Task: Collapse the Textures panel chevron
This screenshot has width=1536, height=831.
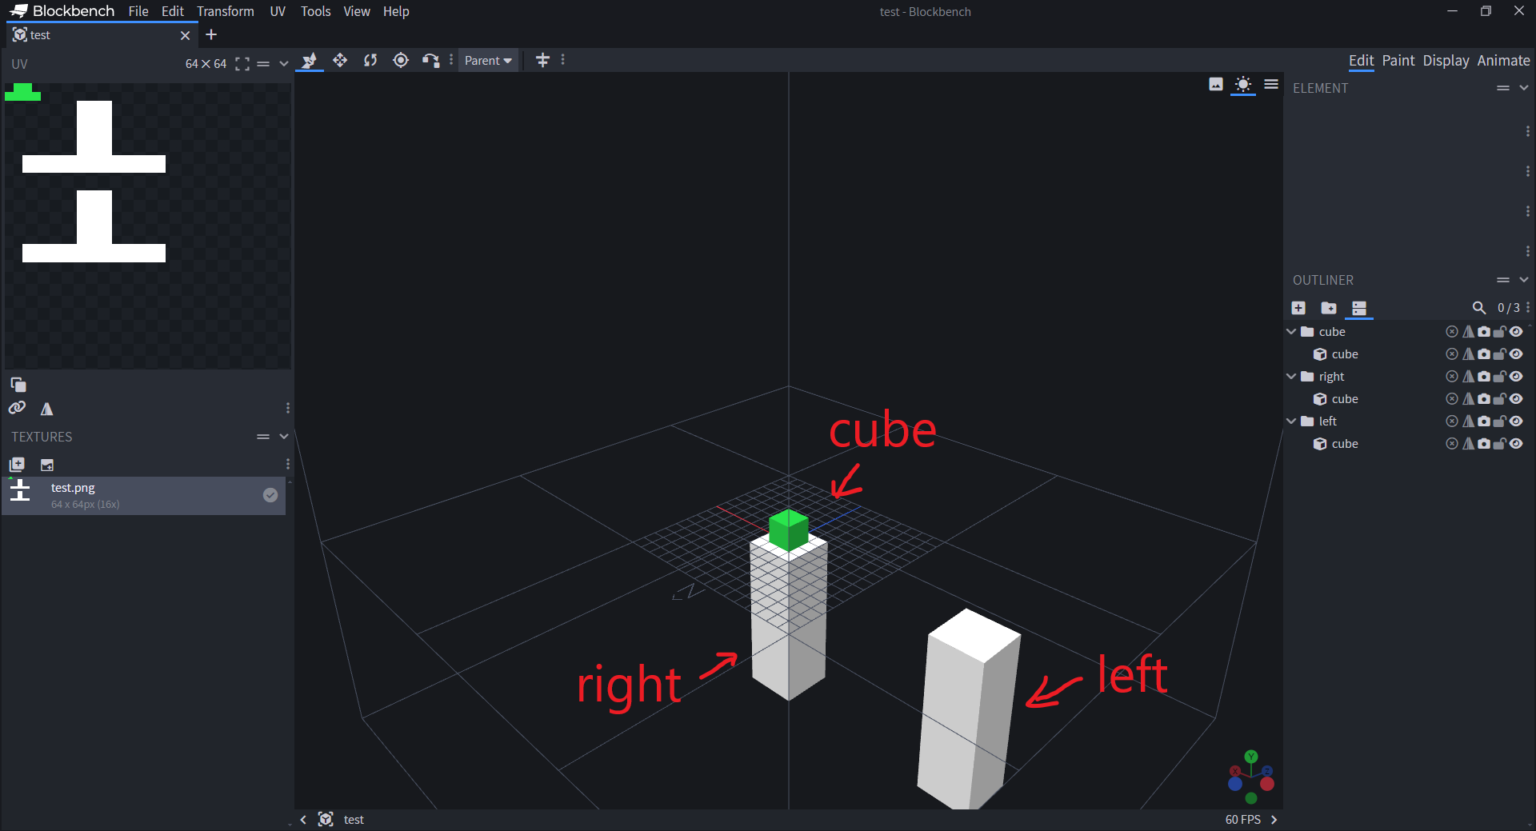Action: click(284, 437)
